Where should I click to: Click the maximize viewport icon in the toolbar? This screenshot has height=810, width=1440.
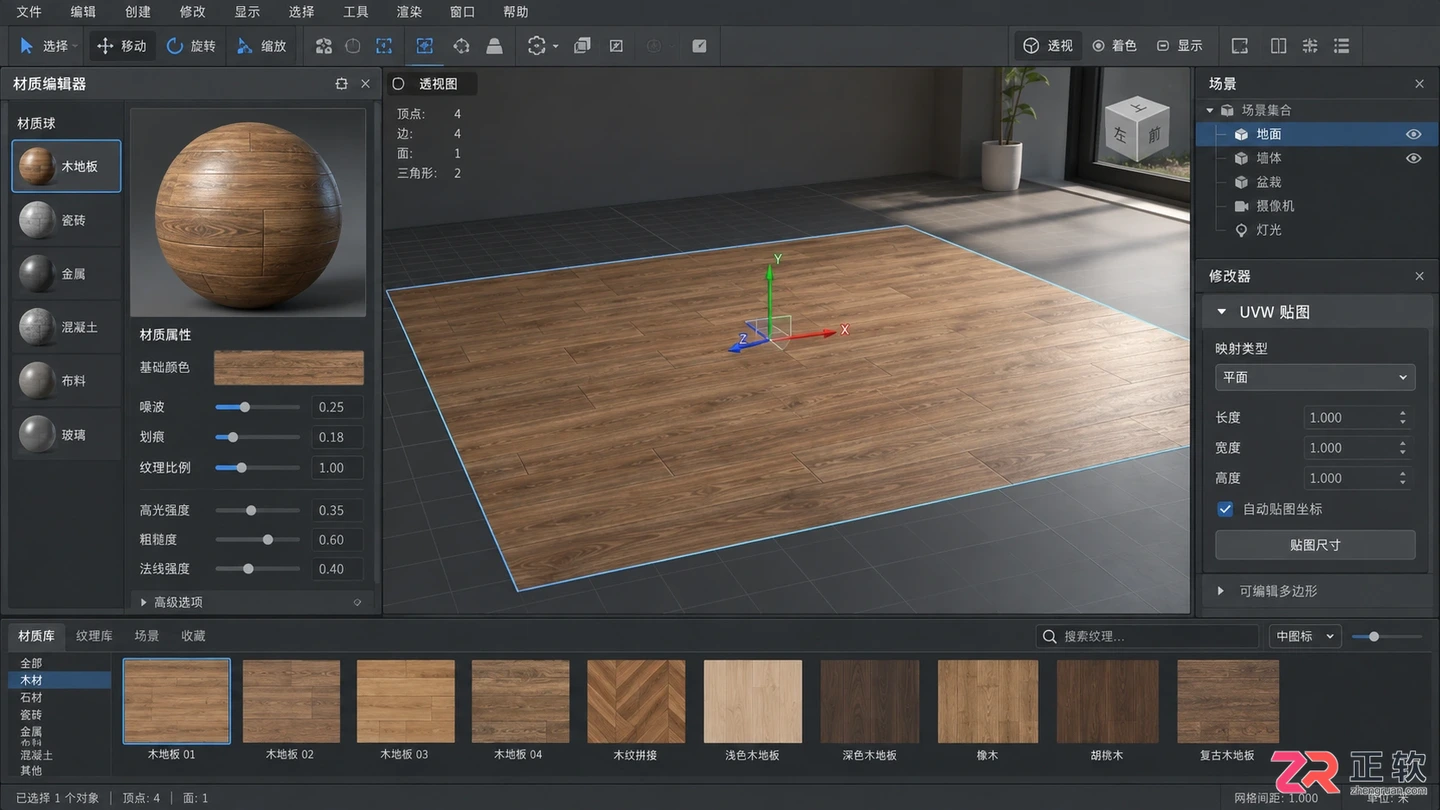coord(1240,46)
